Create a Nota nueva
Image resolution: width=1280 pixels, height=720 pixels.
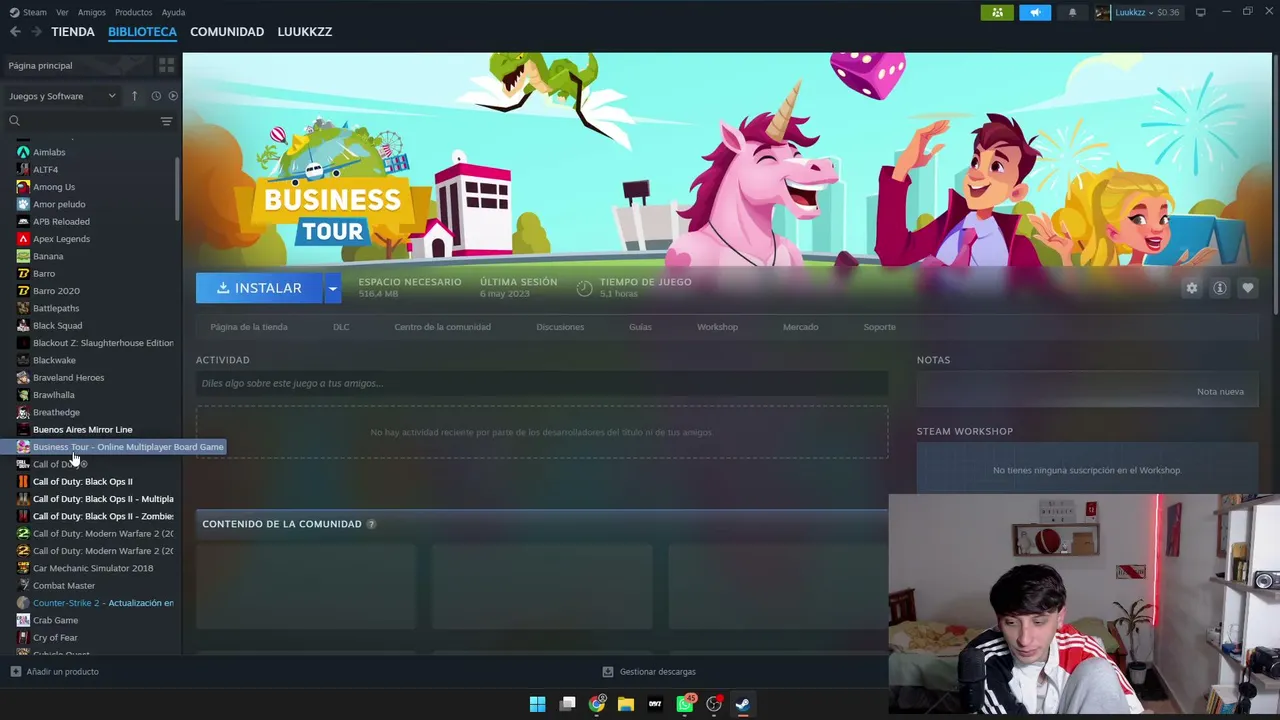point(1220,391)
